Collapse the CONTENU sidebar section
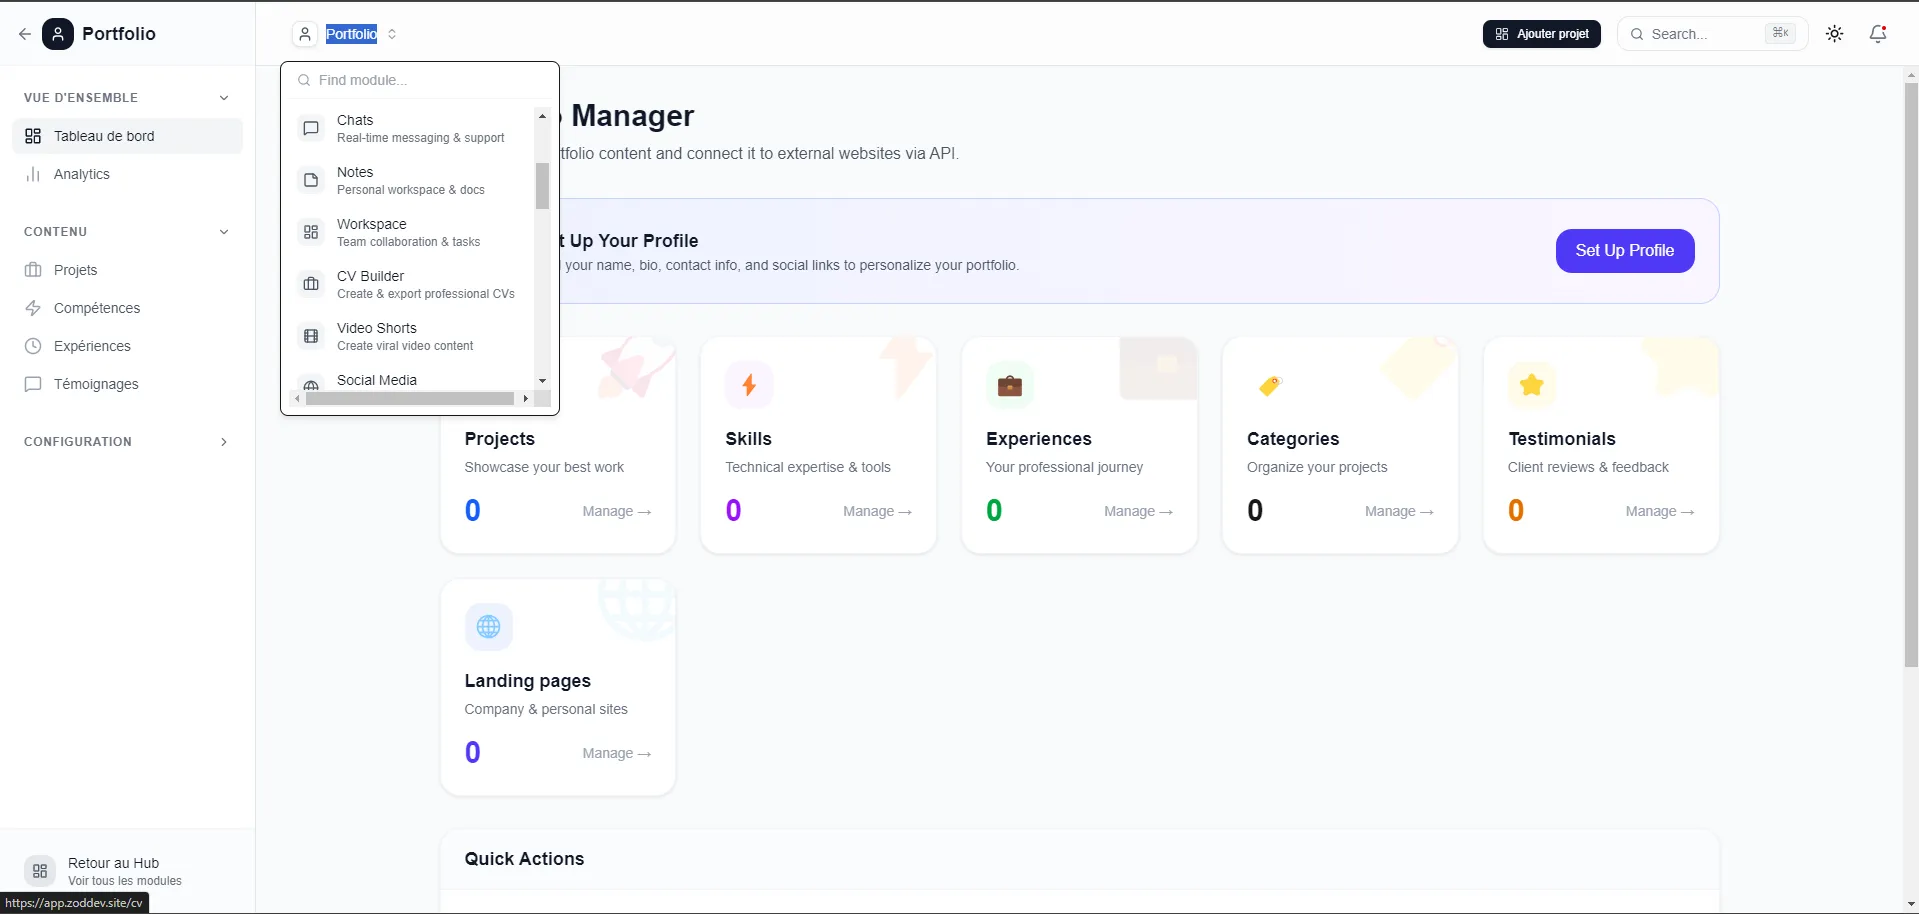The height and width of the screenshot is (914, 1919). click(224, 231)
